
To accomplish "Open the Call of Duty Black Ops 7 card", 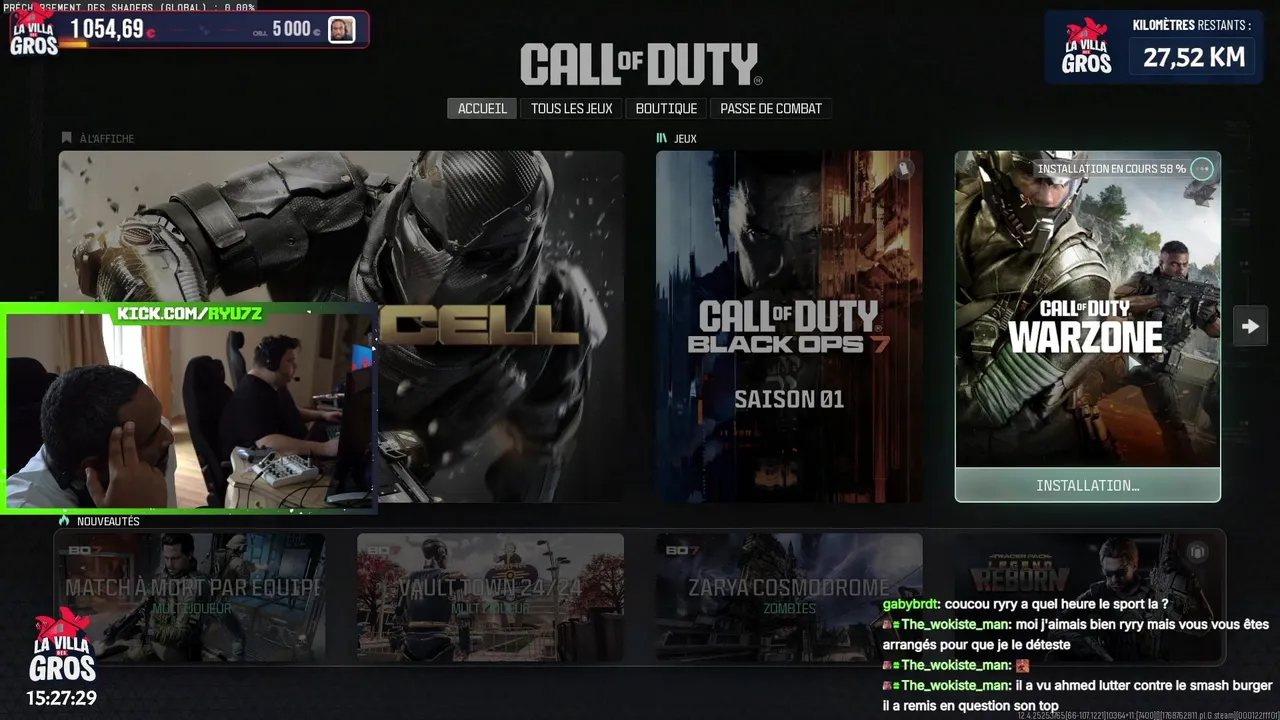I will 789,326.
